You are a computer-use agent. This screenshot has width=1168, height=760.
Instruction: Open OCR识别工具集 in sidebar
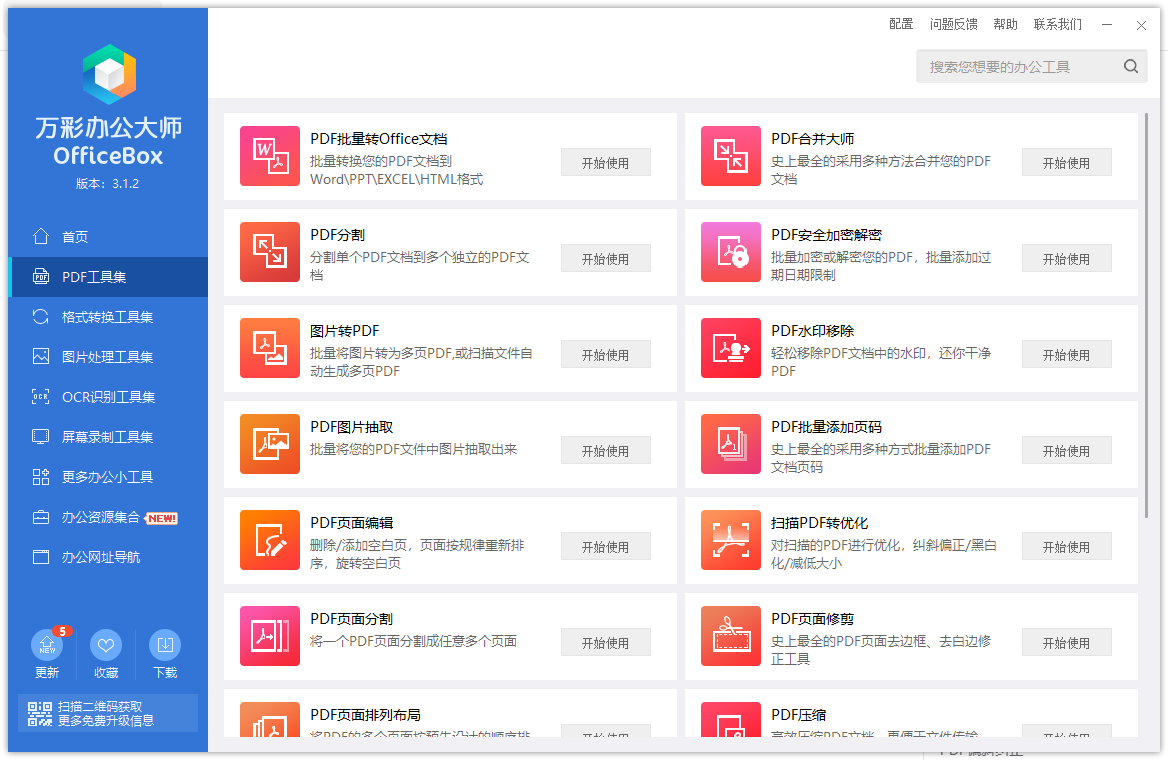[108, 396]
